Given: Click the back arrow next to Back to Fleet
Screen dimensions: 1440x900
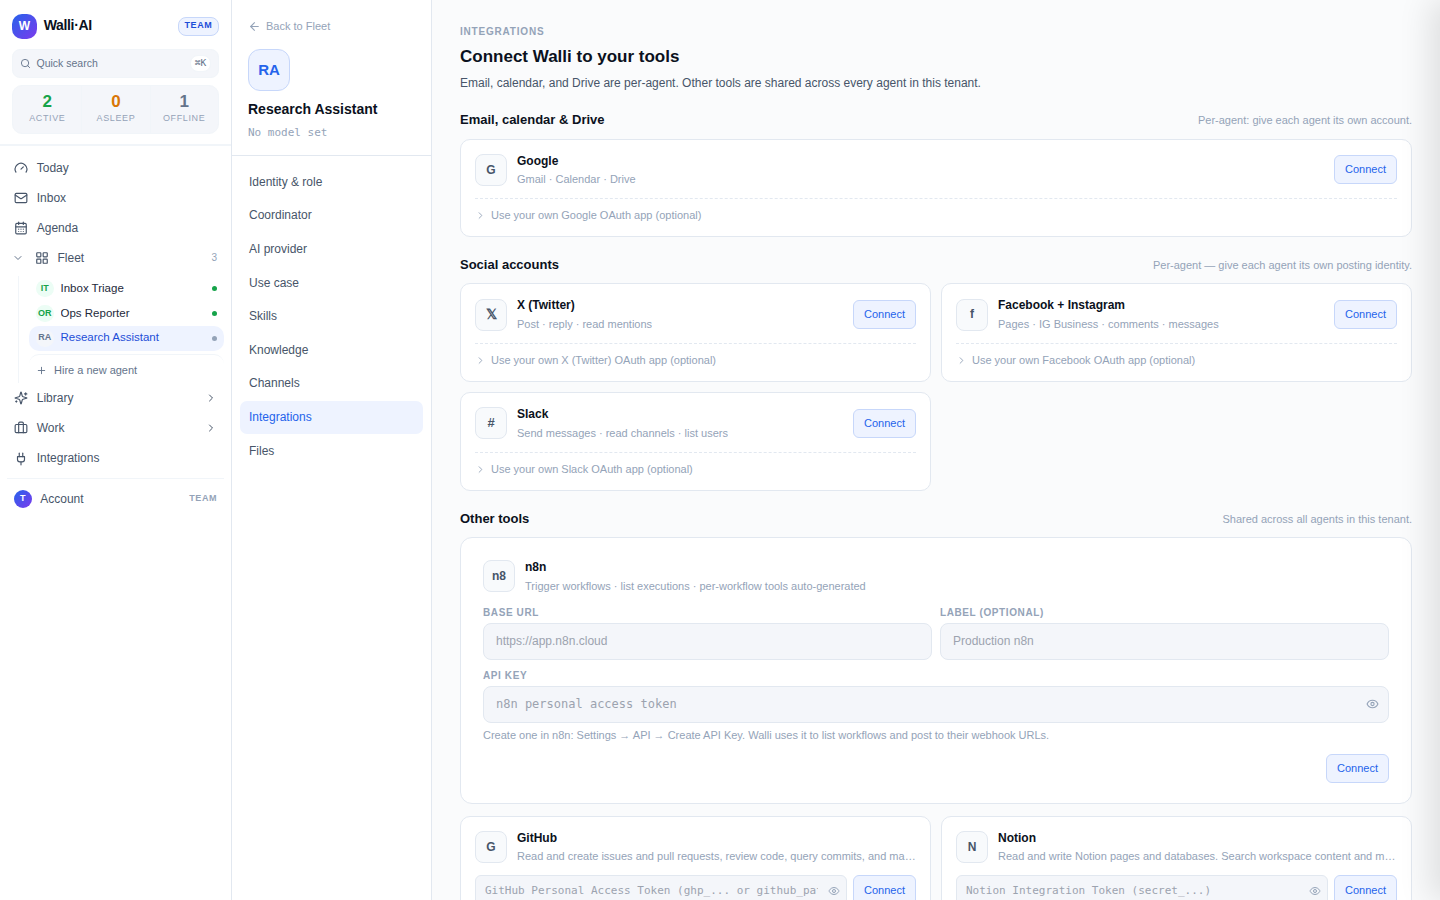Looking at the screenshot, I should coord(254,26).
